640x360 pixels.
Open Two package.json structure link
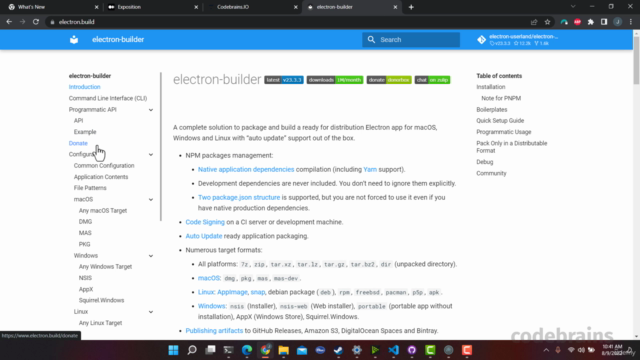(239, 198)
